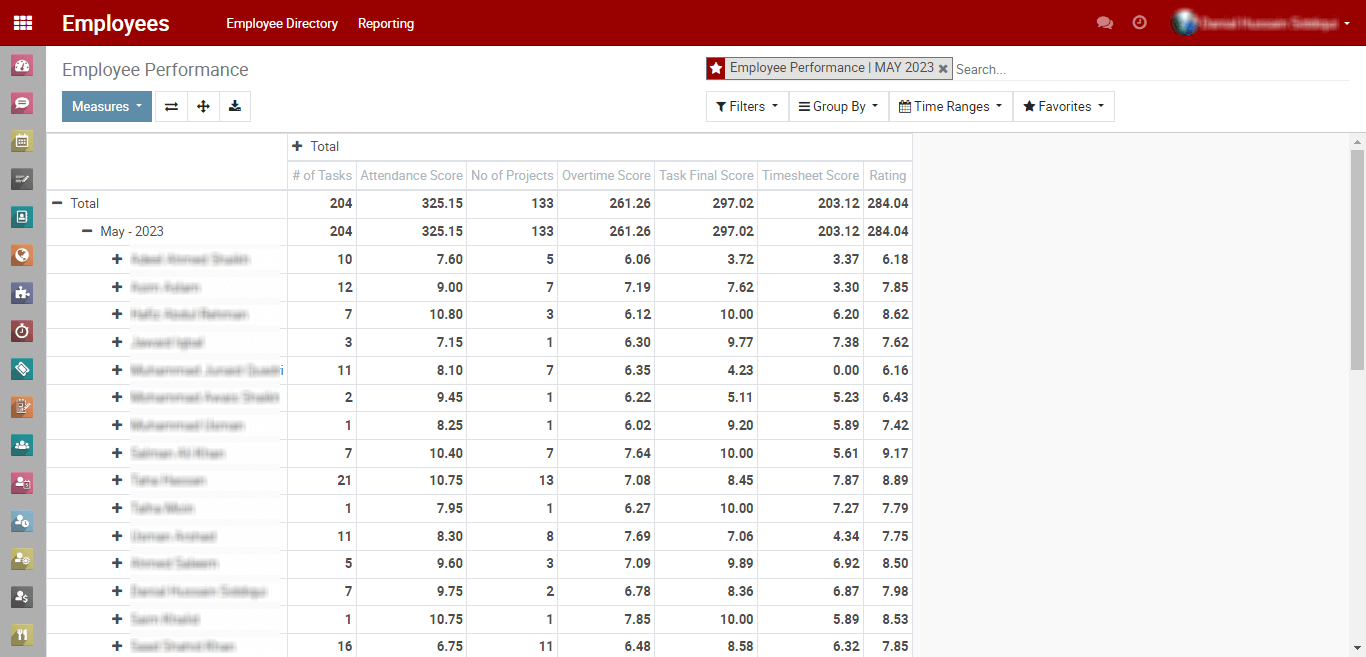1366x657 pixels.
Task: Open the Notes pencil sidebar icon
Action: pyautogui.click(x=22, y=179)
